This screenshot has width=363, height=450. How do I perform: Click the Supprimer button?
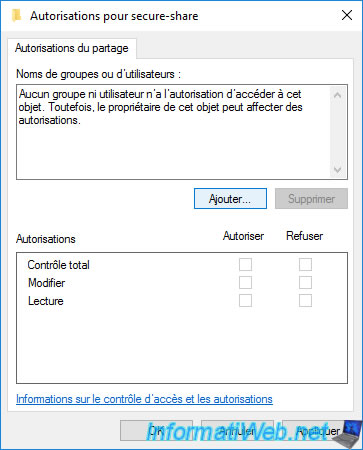[x=311, y=199]
